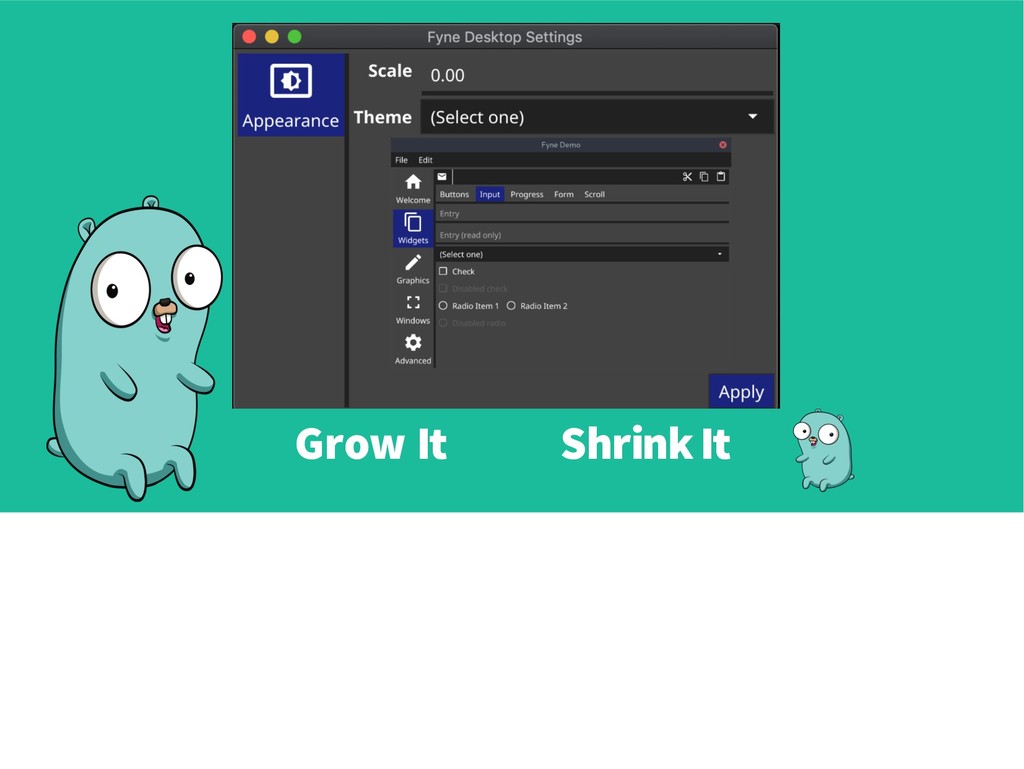Open the Advanced gear icon in Fyne Demo
The width and height of the screenshot is (1024, 769).
click(413, 342)
